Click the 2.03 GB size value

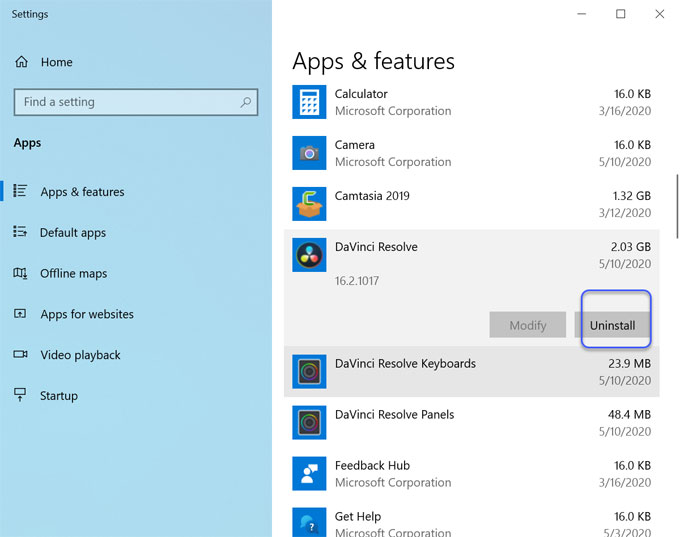coord(631,247)
